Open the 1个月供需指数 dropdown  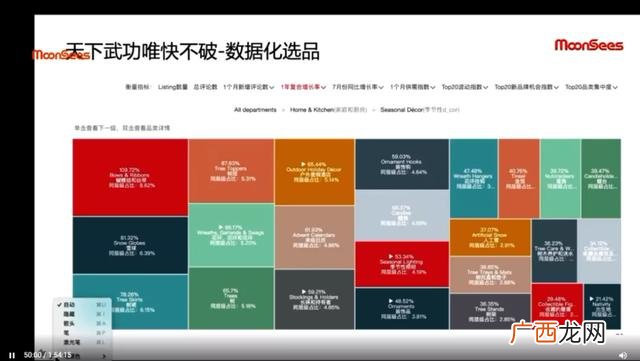(412, 87)
